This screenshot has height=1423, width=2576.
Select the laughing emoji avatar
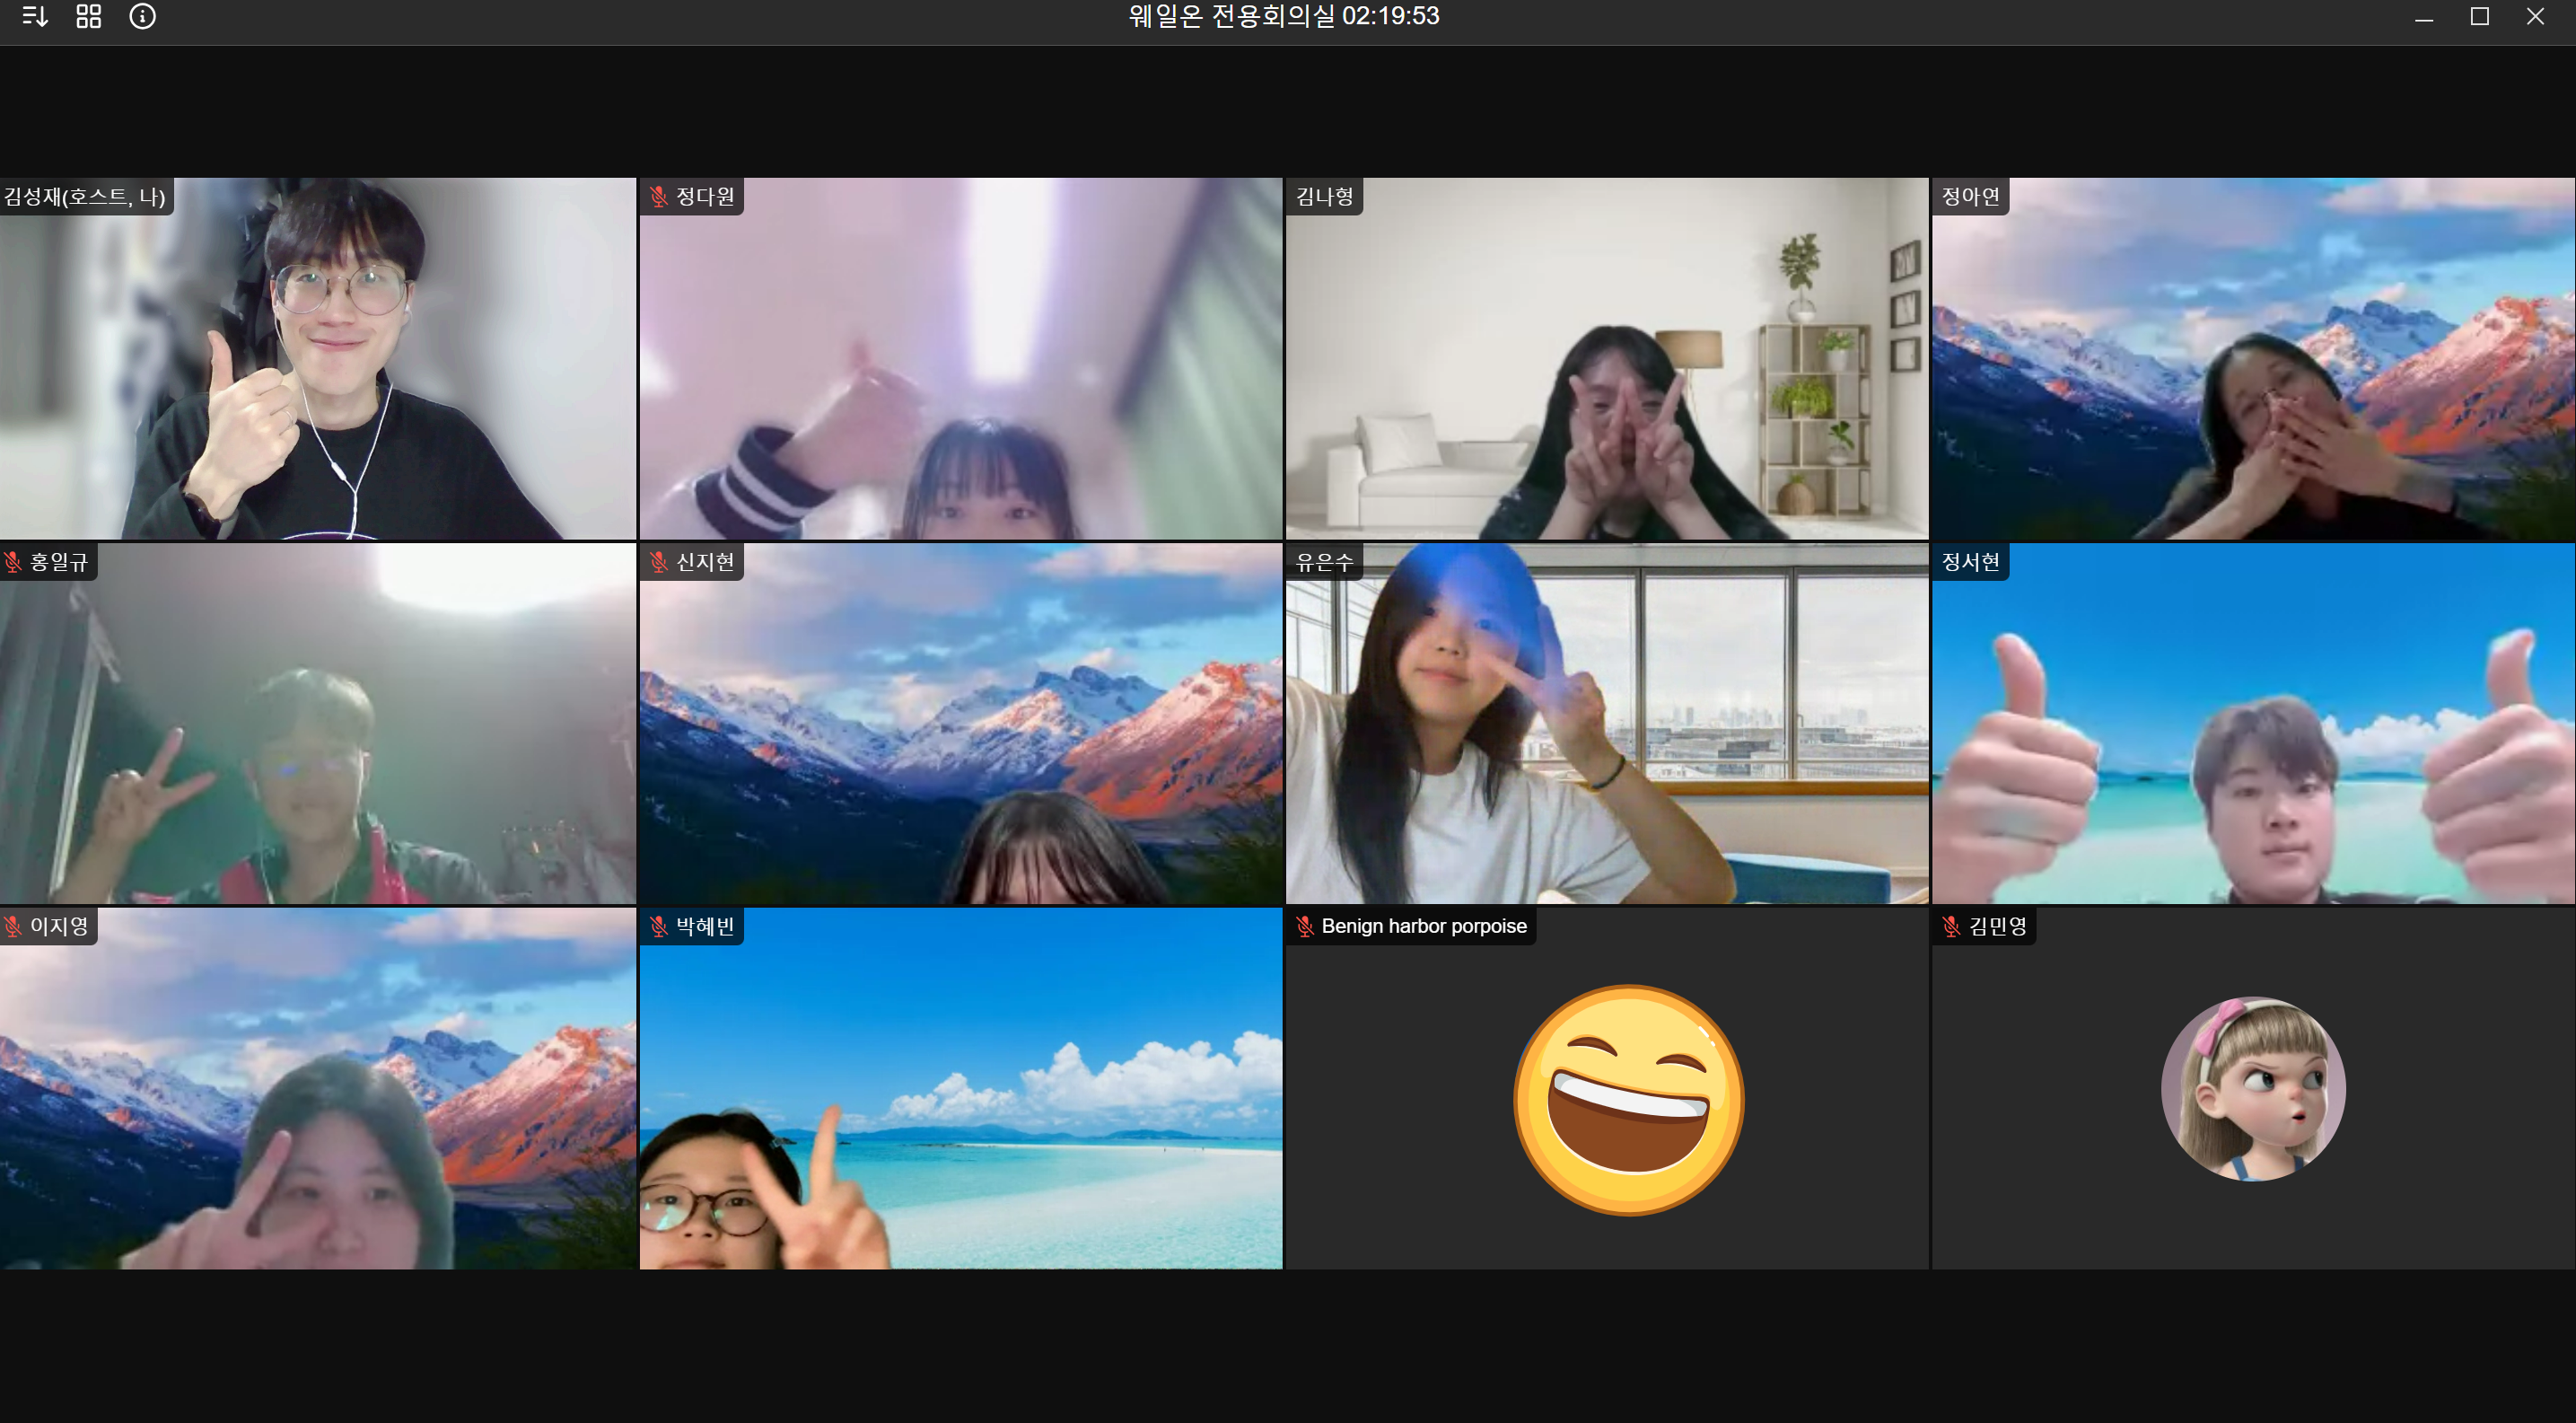tap(1629, 1100)
